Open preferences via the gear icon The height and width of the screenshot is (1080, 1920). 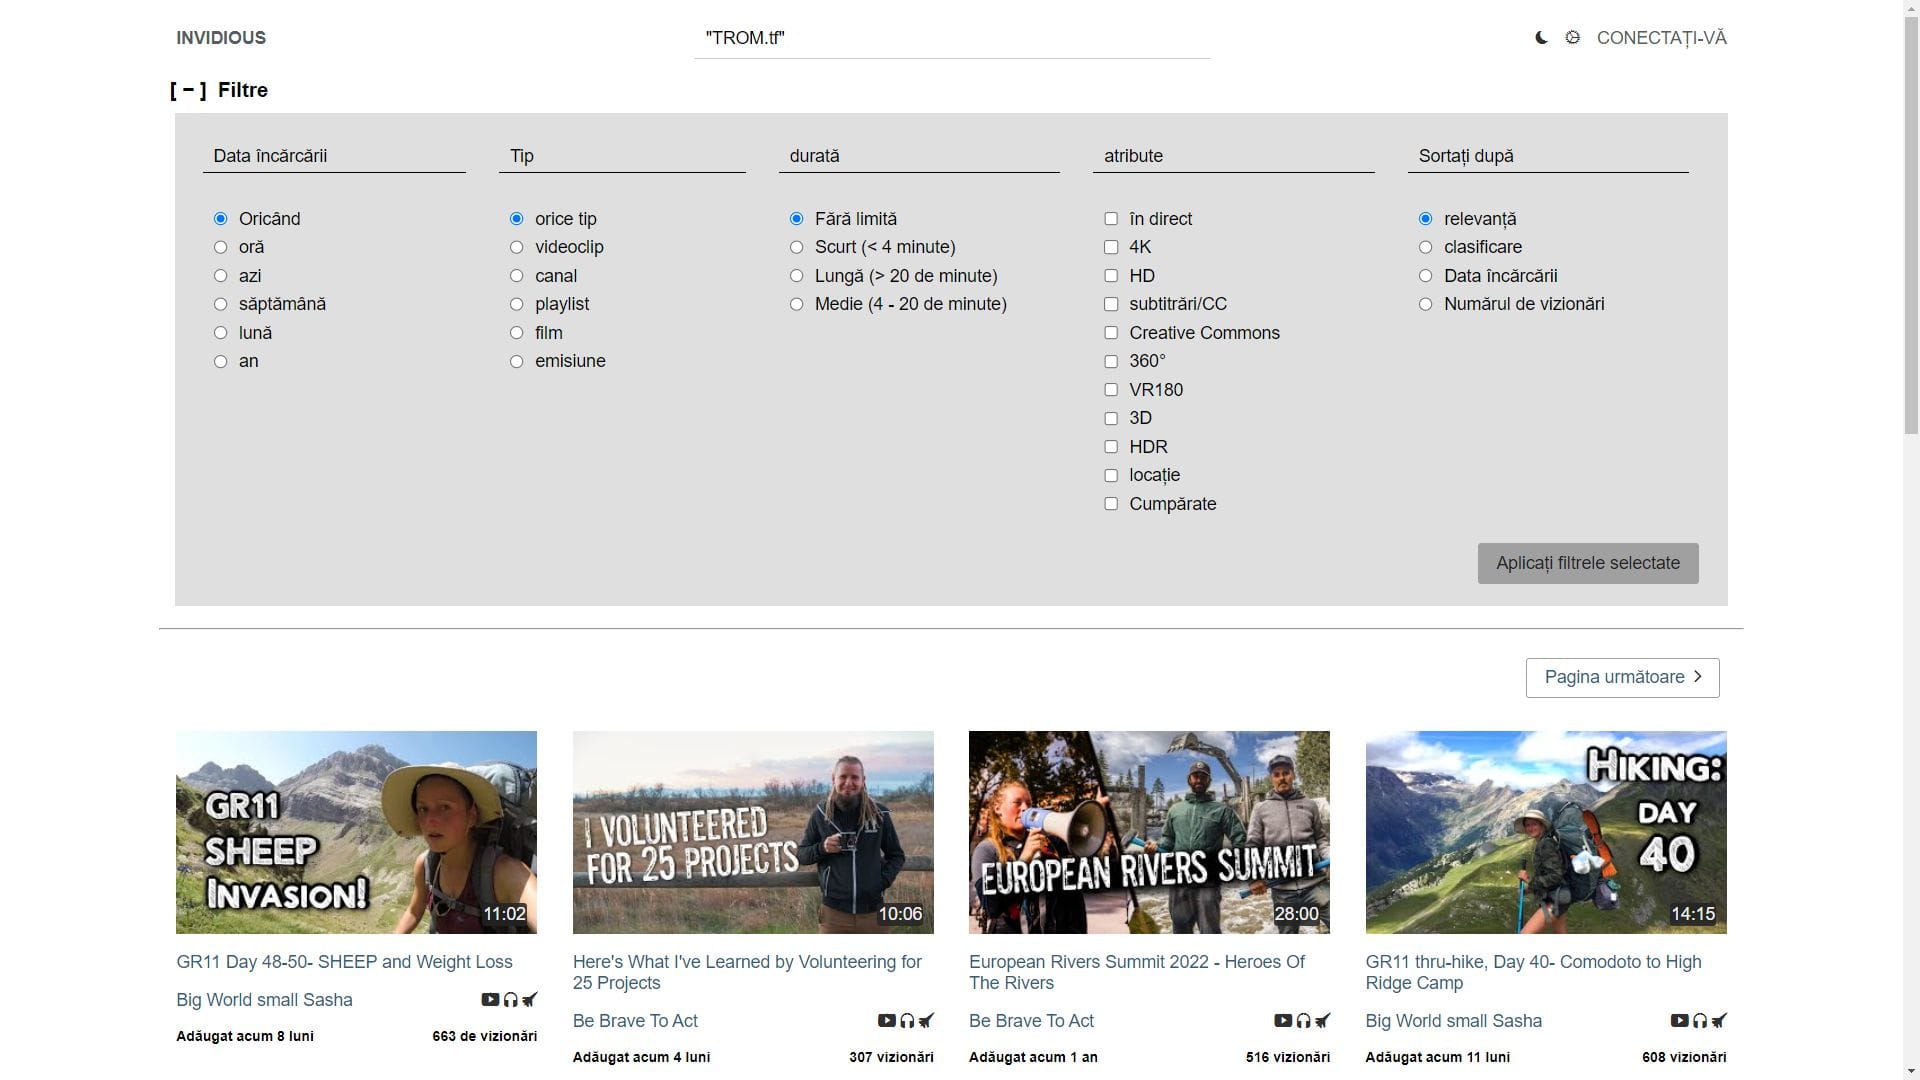coord(1573,37)
